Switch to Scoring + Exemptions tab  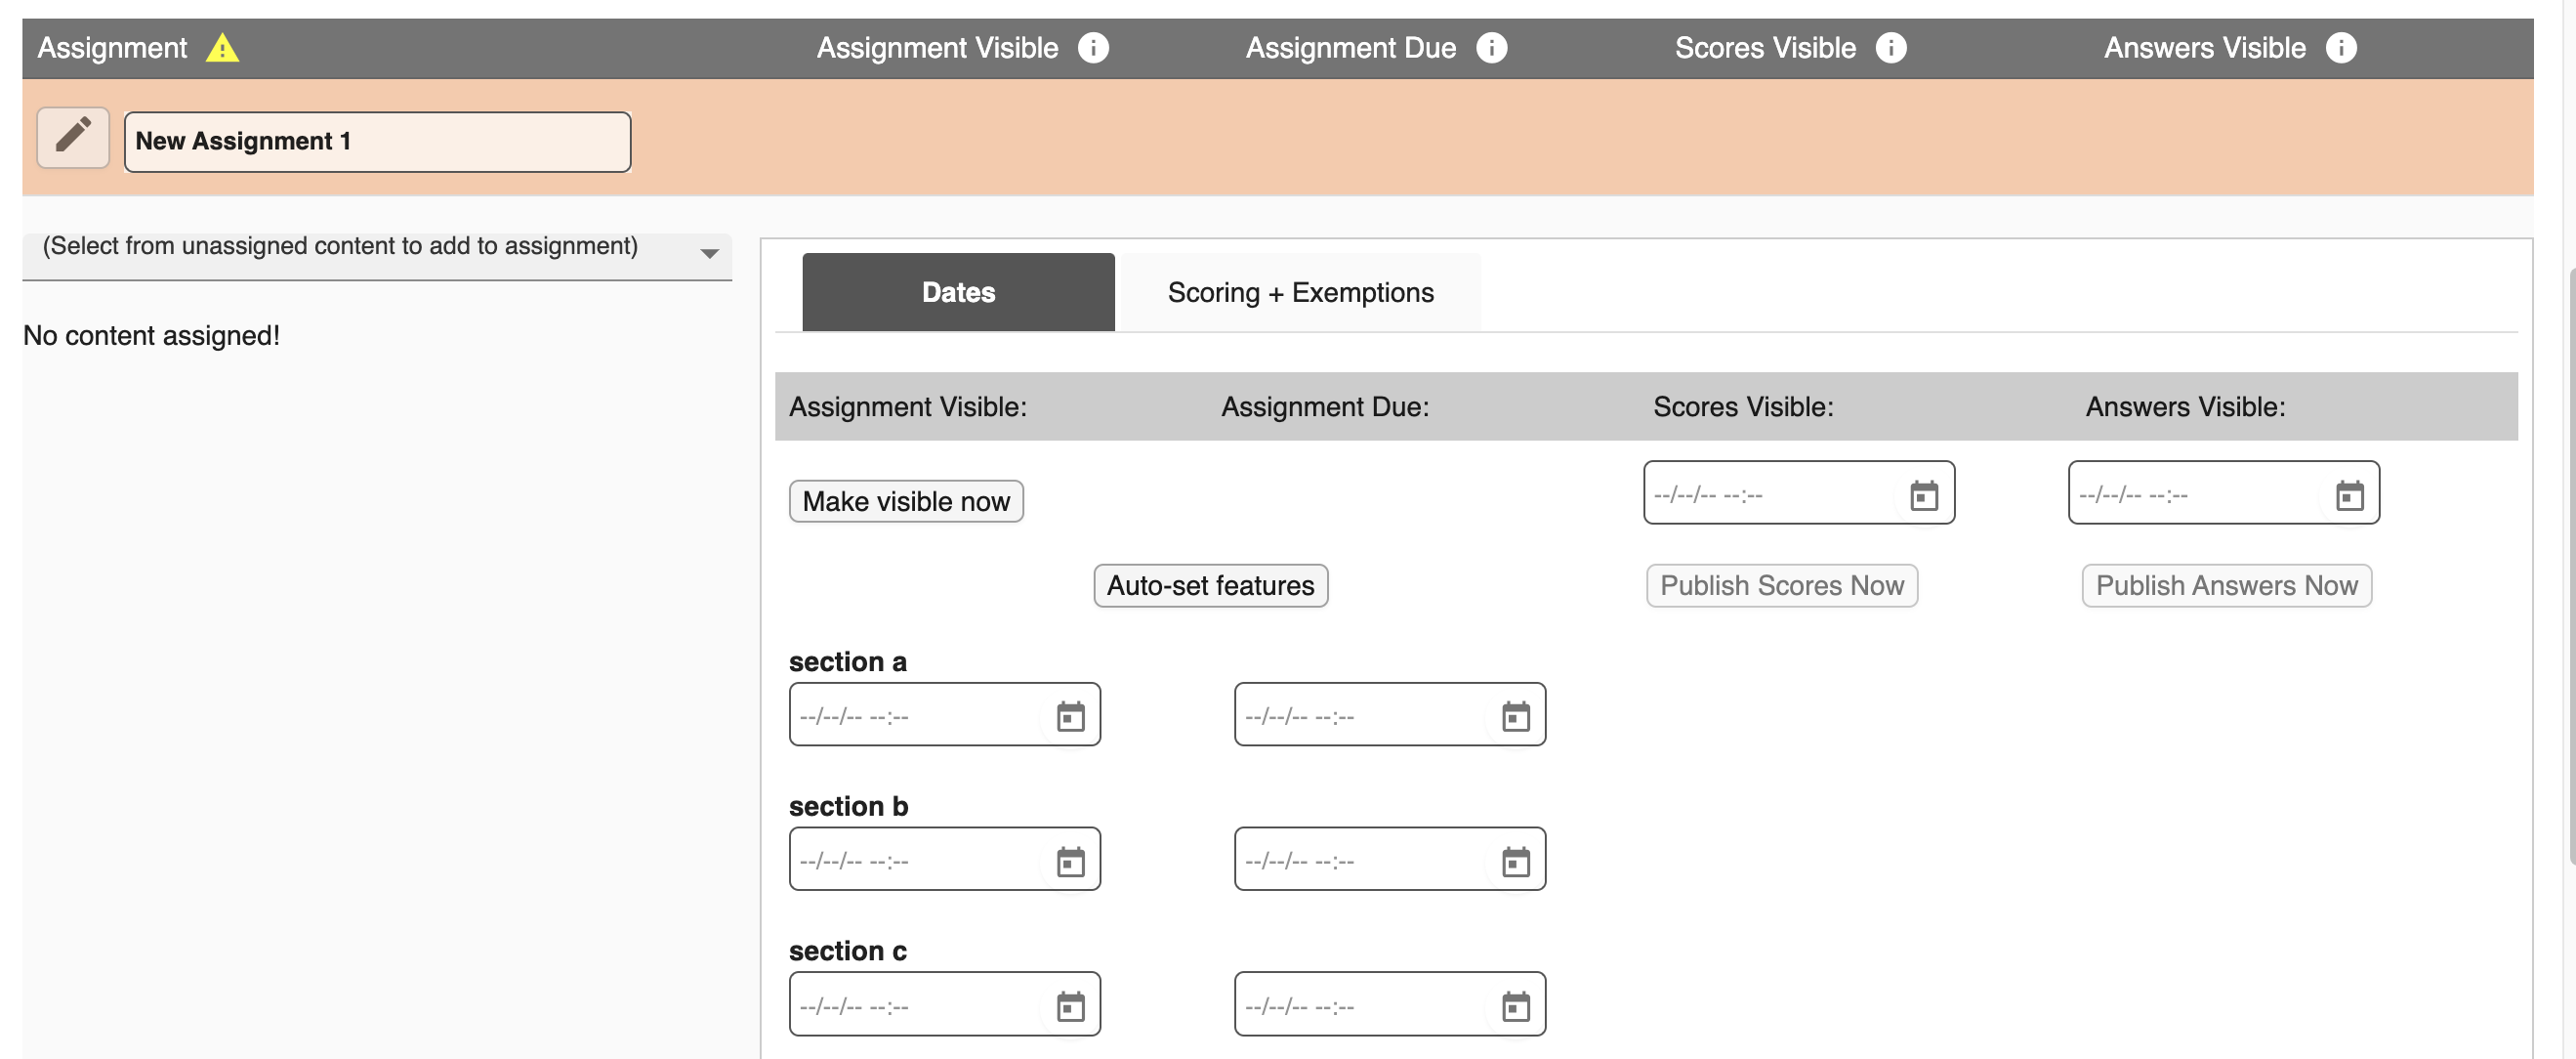tap(1300, 292)
